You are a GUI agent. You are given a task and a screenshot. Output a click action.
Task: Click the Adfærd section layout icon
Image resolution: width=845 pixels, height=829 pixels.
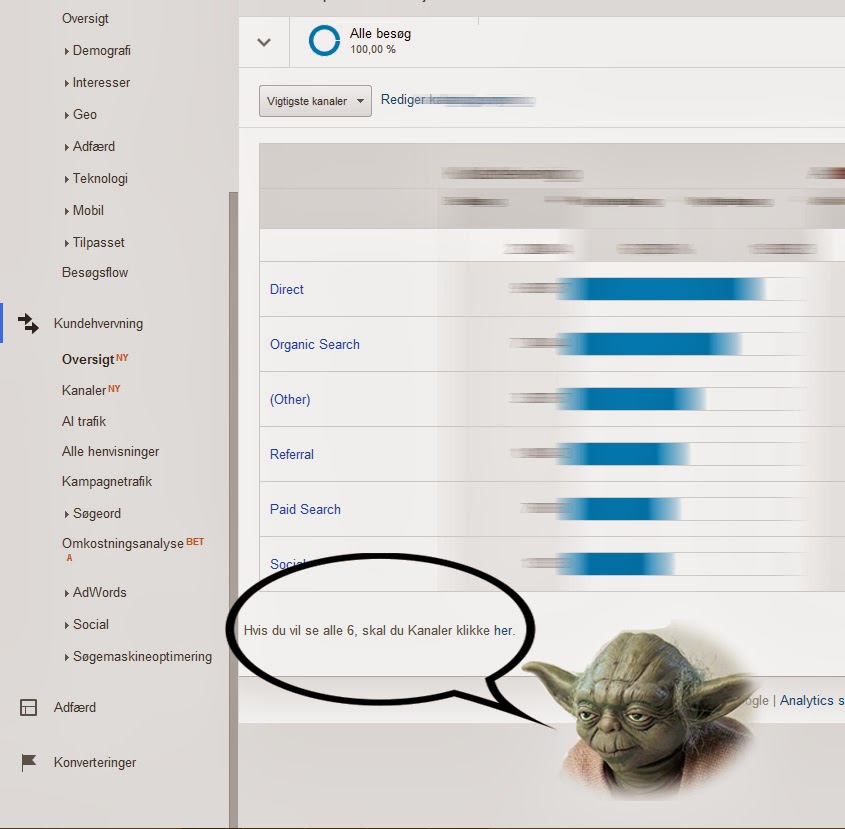tap(29, 707)
